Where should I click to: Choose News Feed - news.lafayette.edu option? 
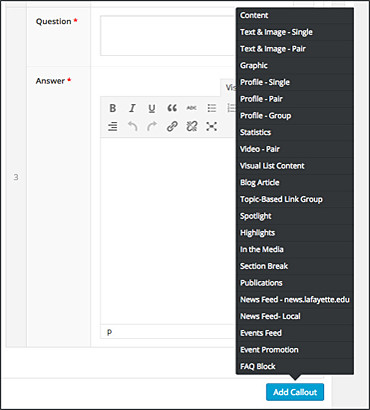(x=295, y=299)
